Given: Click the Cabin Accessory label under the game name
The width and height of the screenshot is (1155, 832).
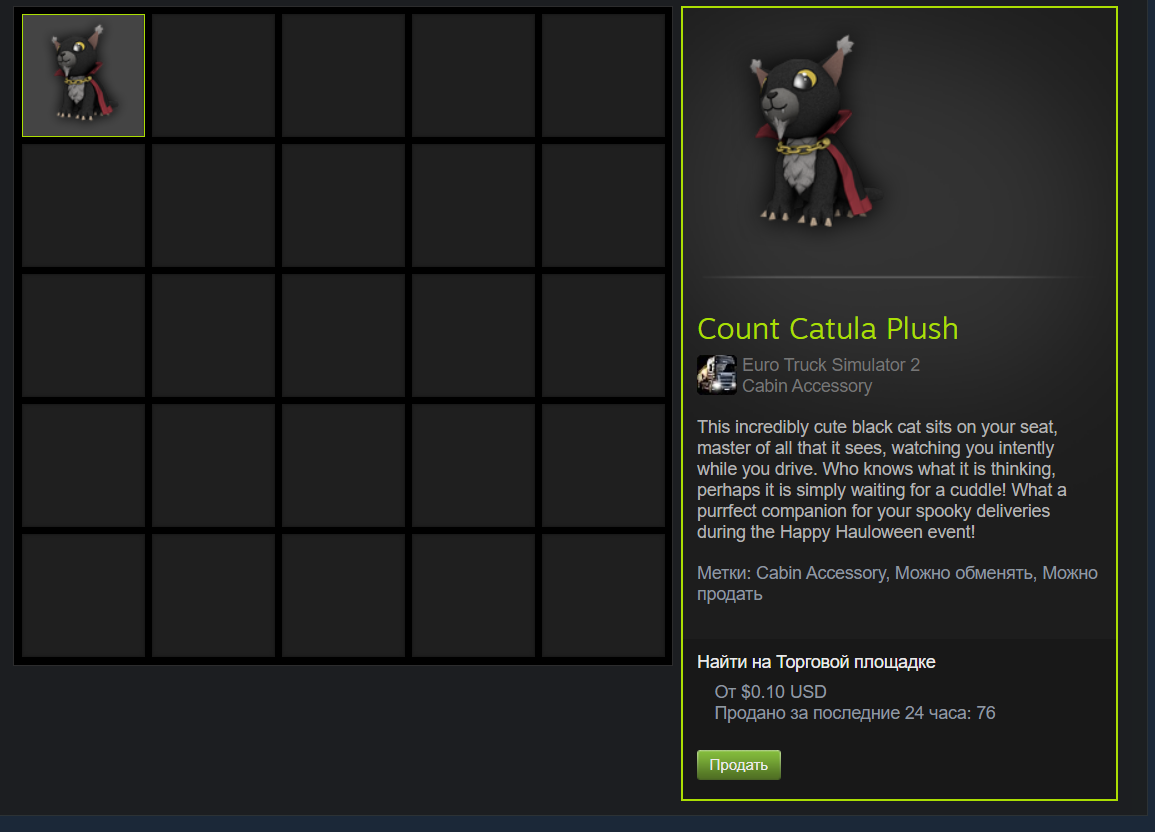Looking at the screenshot, I should (807, 386).
